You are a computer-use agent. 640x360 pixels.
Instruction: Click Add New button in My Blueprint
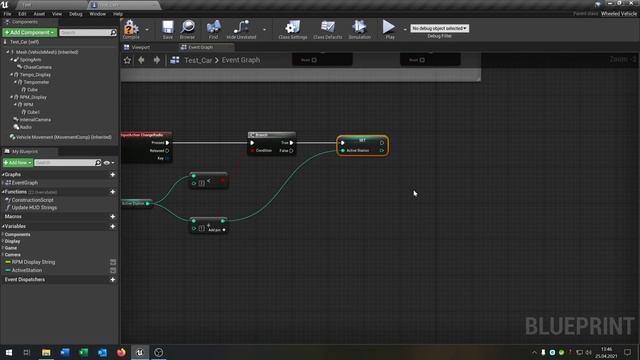[18, 162]
